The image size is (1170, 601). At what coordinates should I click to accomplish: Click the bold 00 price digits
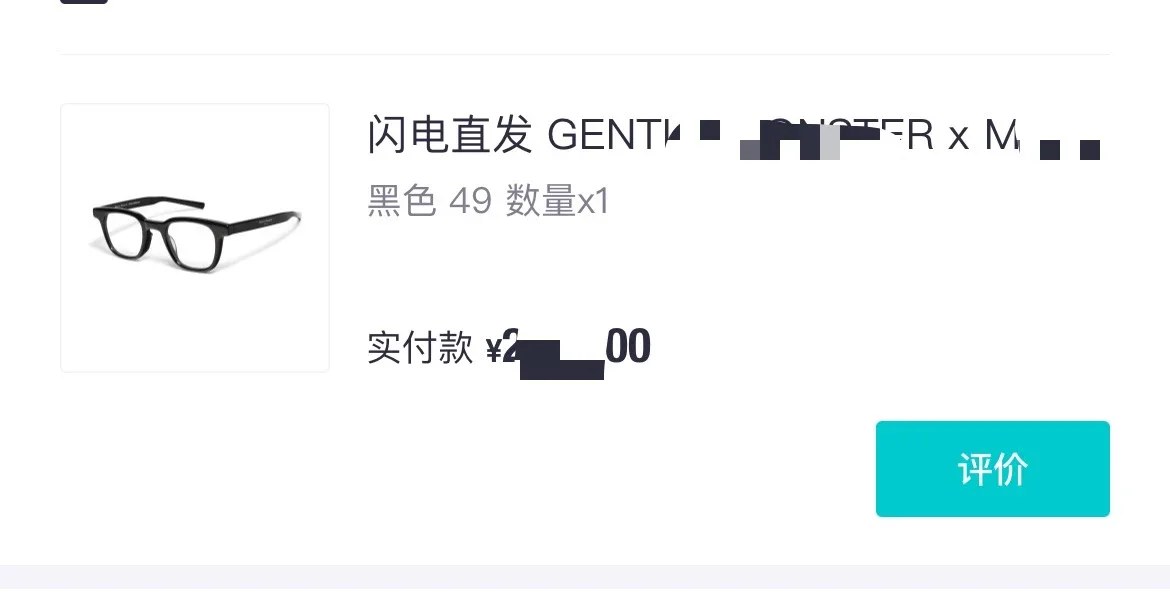(x=628, y=346)
